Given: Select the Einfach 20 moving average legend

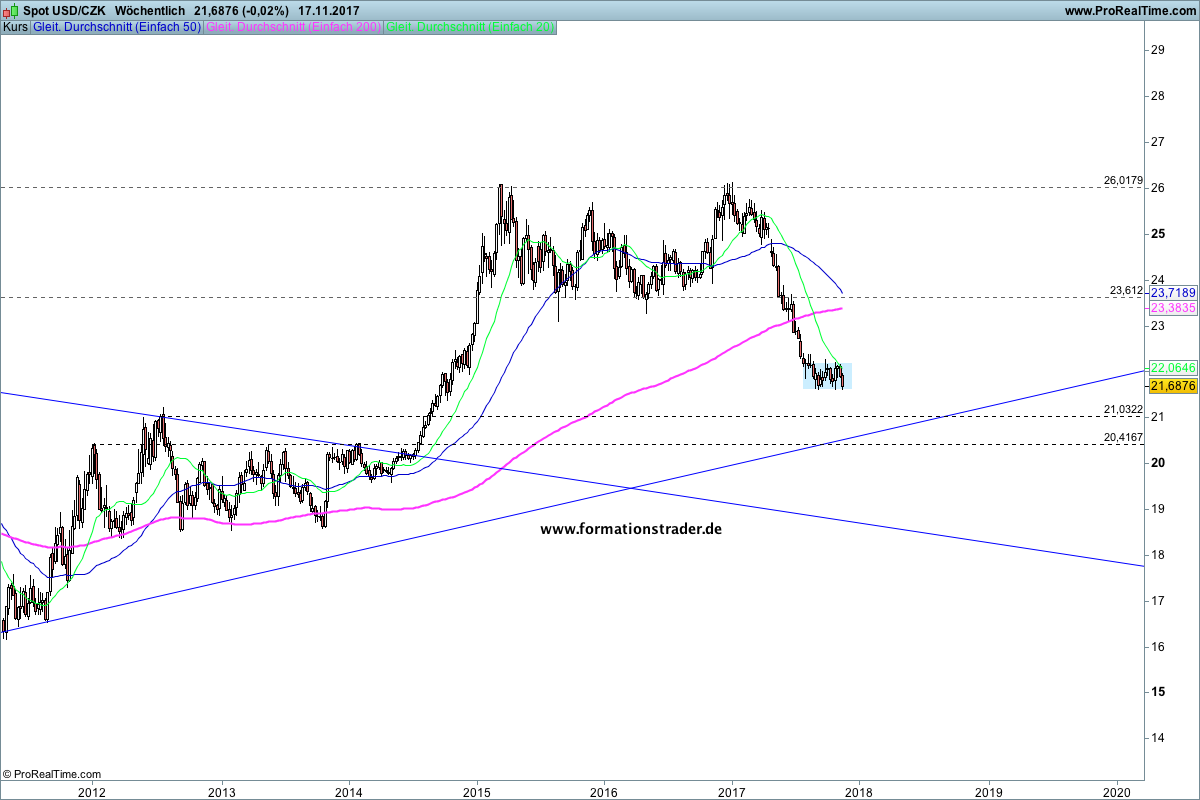Looking at the screenshot, I should coord(470,28).
